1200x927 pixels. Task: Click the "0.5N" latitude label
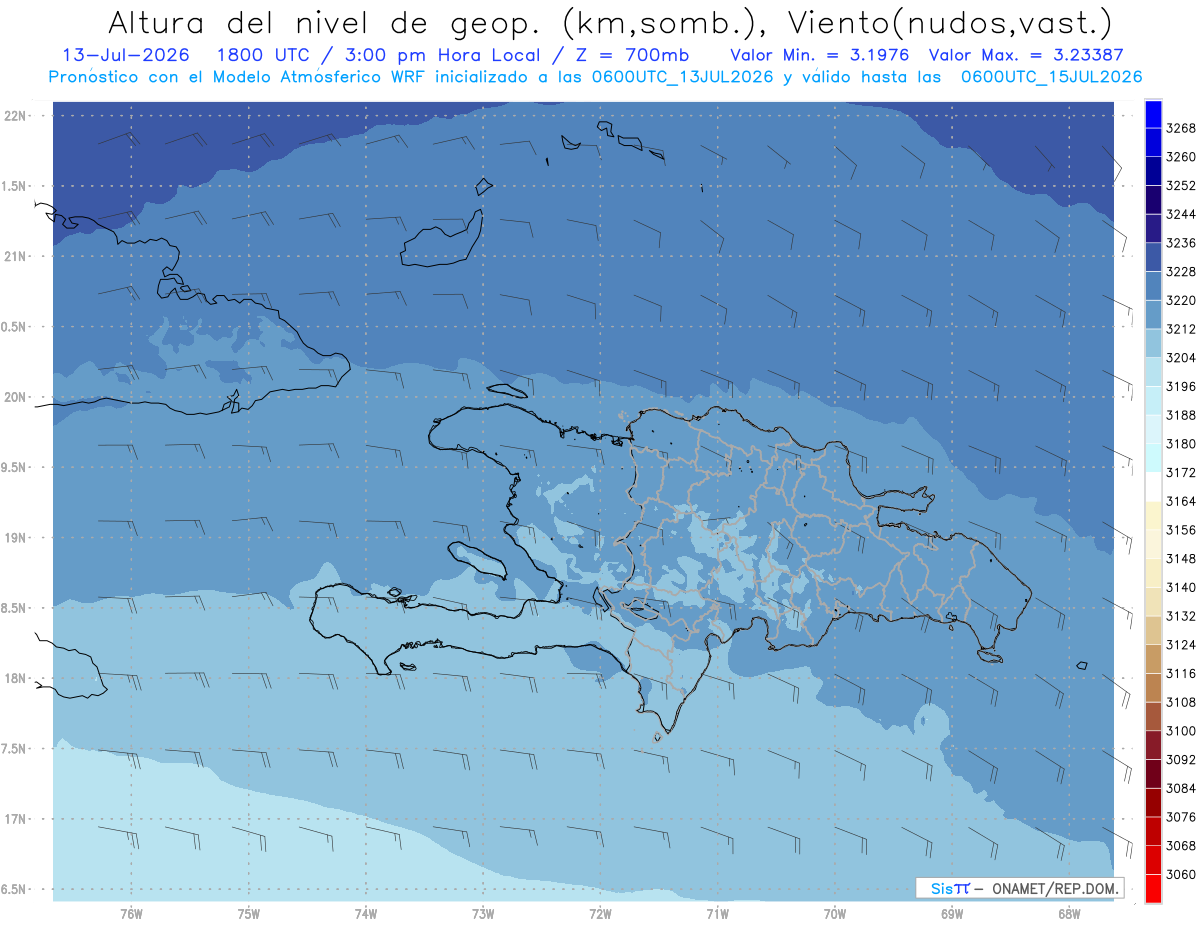pyautogui.click(x=15, y=327)
